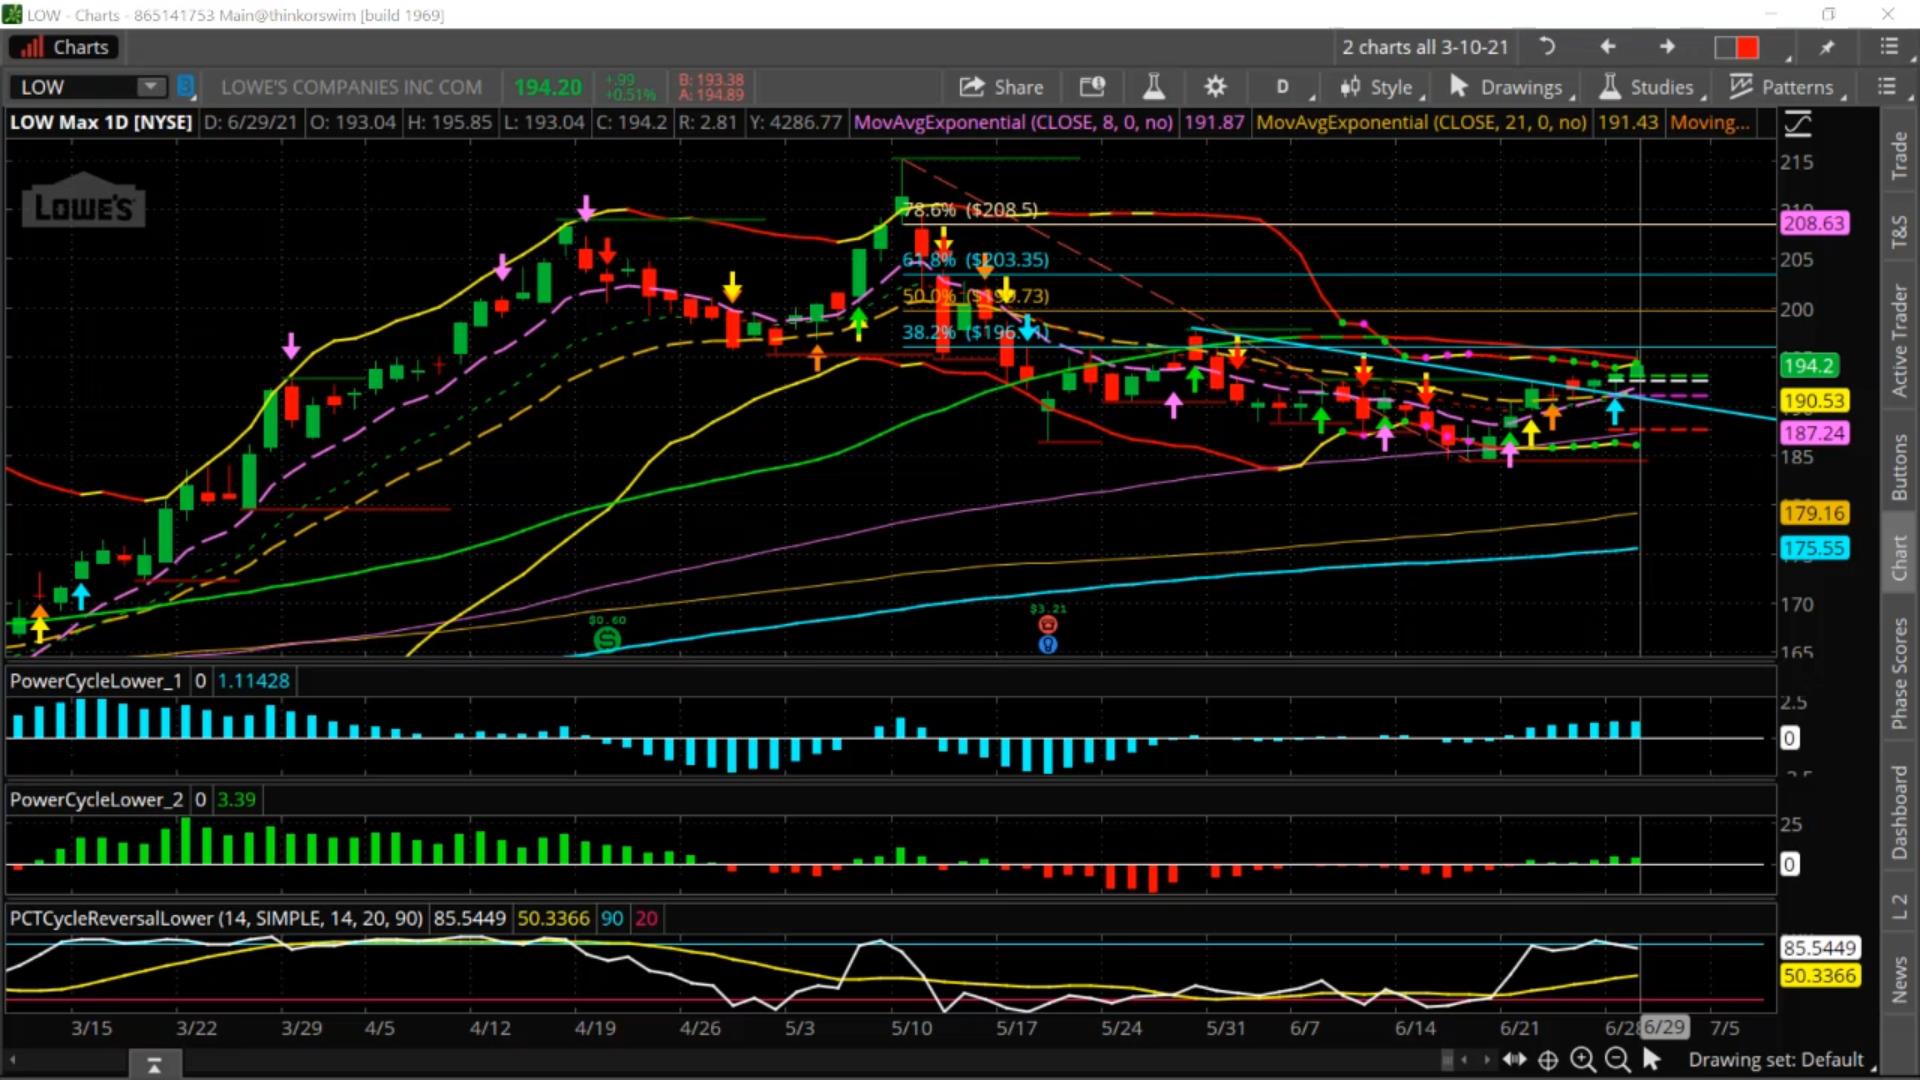Click the 61.8% ($203.35) Fibonacci label
The height and width of the screenshot is (1080, 1920).
tap(976, 260)
